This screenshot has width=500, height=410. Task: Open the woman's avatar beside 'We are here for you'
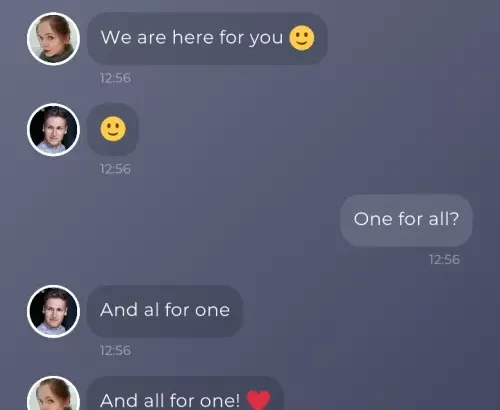coord(53,39)
